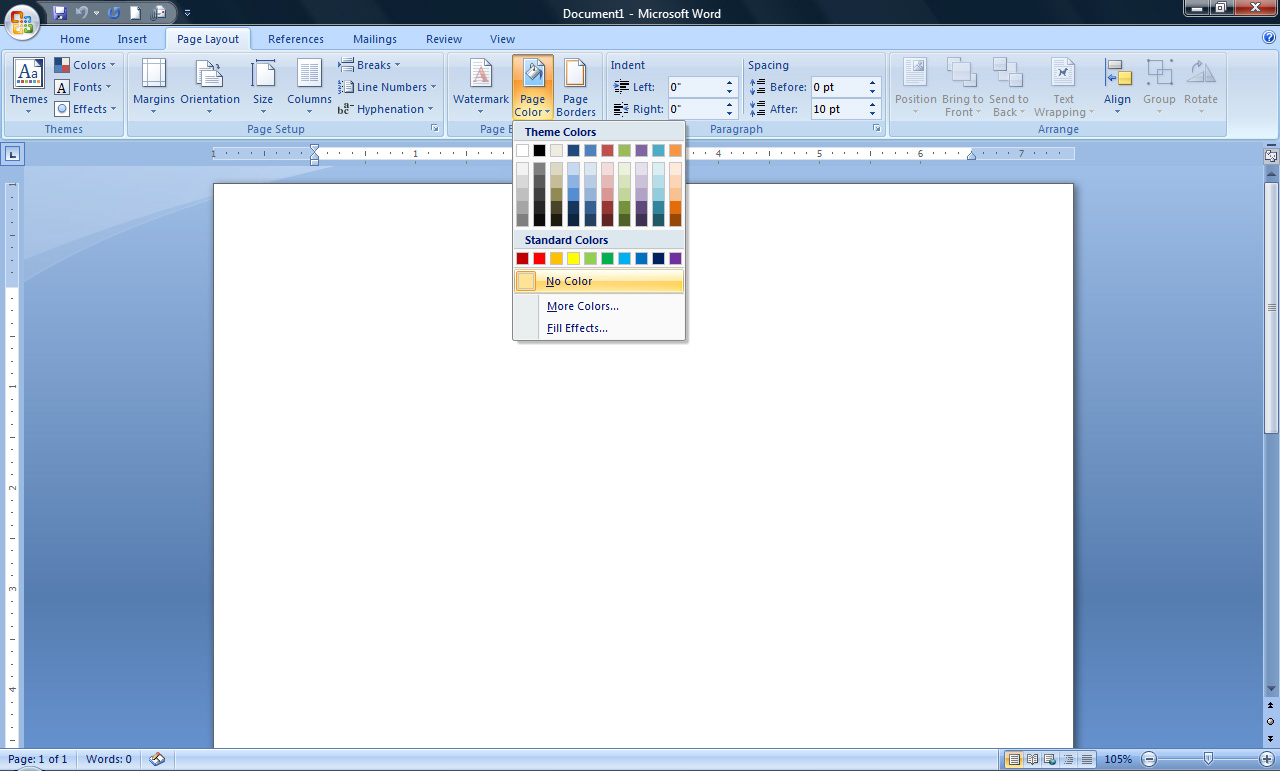Open the Margins dropdown
The image size is (1280, 771).
pyautogui.click(x=153, y=86)
